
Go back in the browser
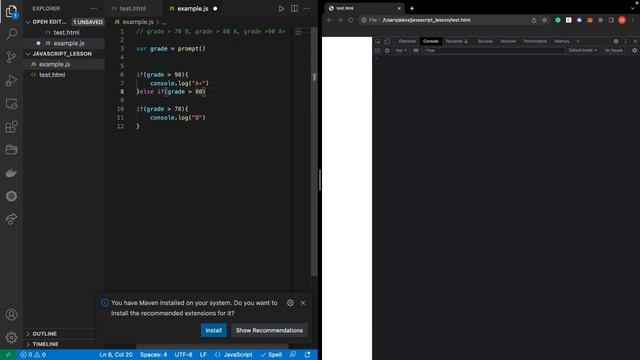(329, 20)
